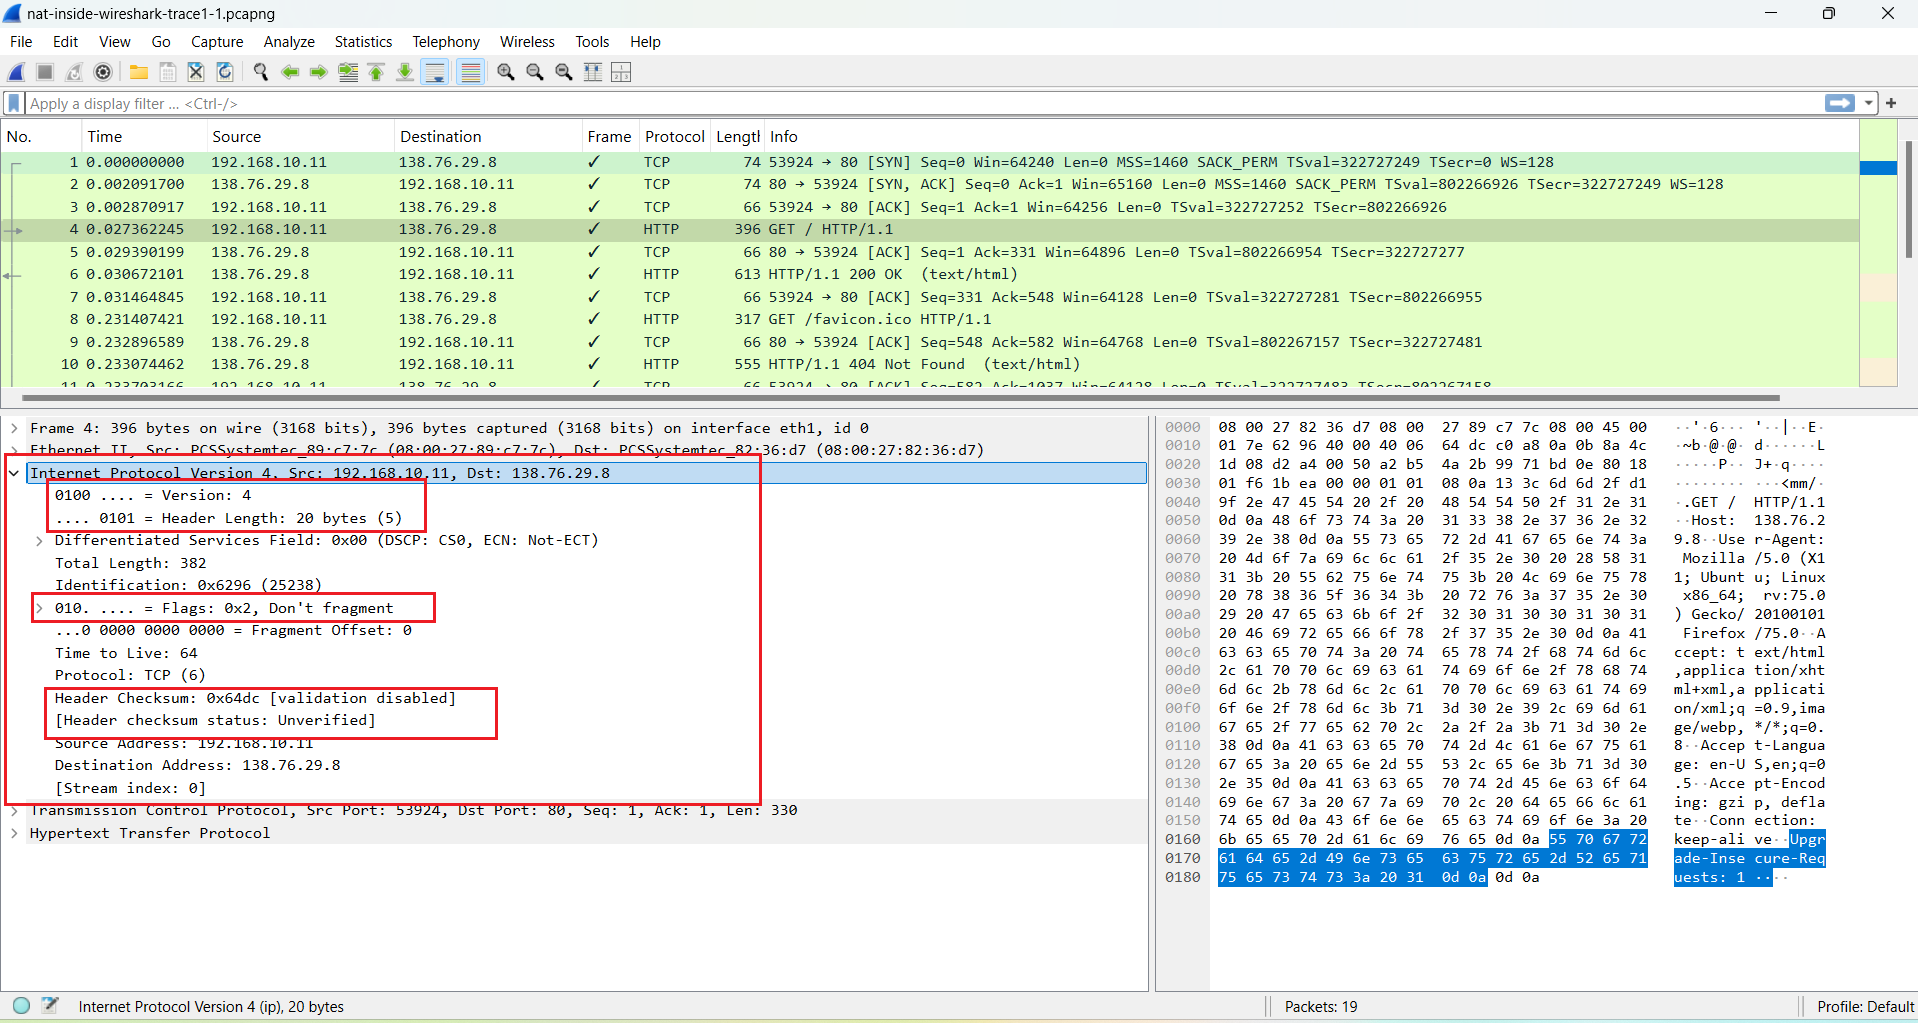1918x1023 pixels.
Task: Start a new packet capture with the shark fin icon
Action: pos(16,72)
